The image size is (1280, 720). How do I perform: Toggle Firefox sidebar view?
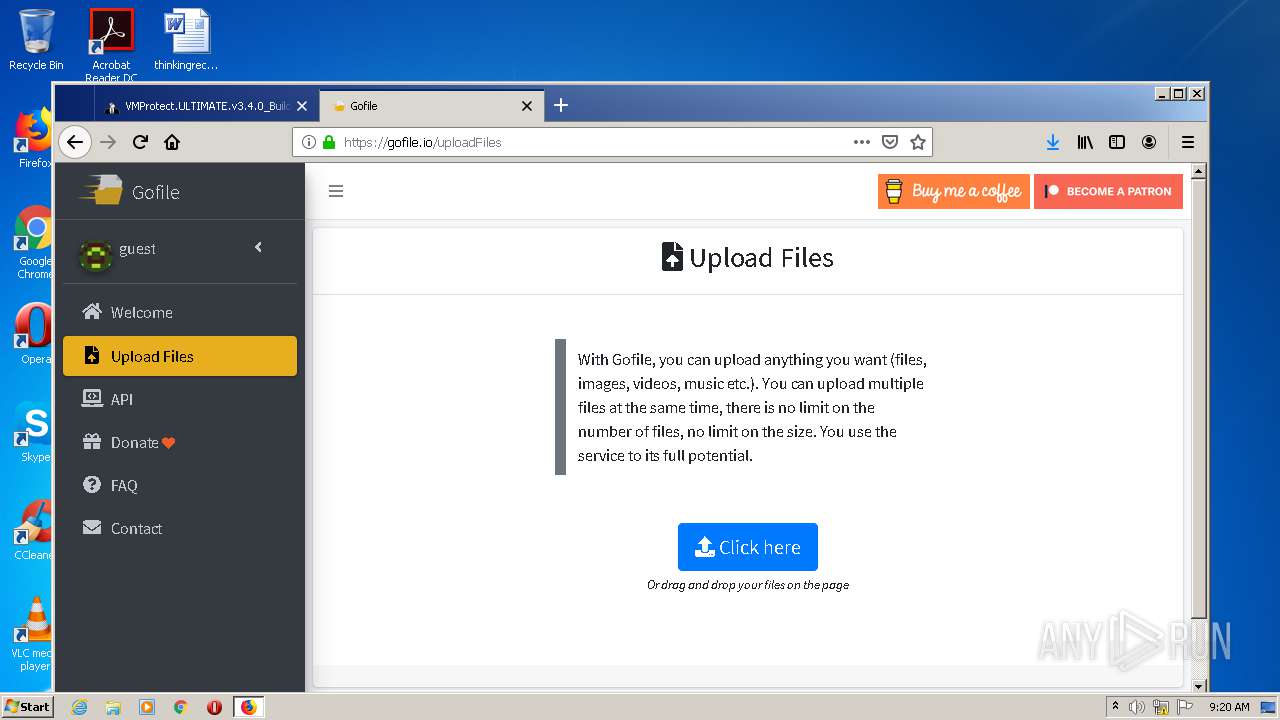1117,142
